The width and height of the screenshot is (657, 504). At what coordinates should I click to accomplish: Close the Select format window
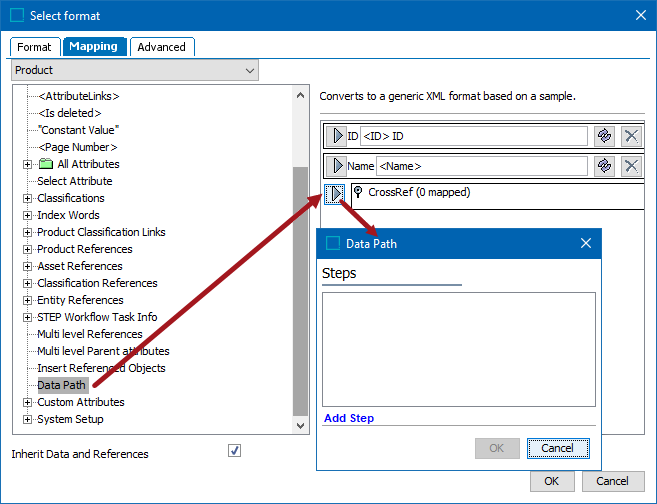(x=641, y=16)
